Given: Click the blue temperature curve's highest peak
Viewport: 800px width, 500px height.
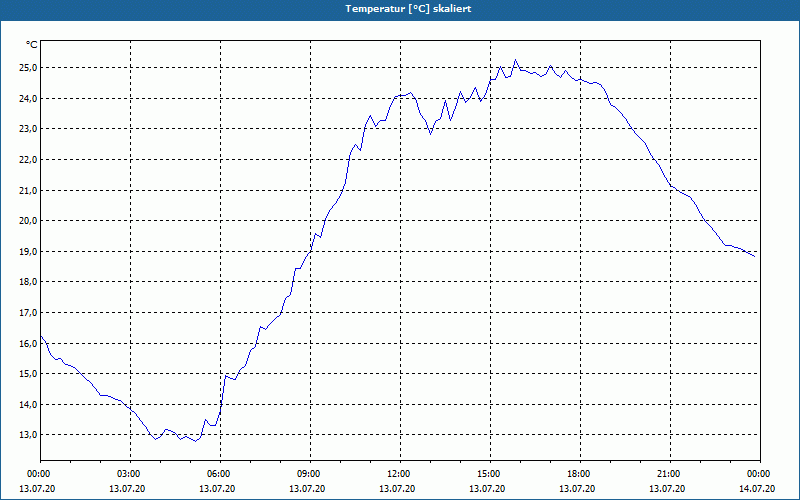Looking at the screenshot, I should [515, 60].
